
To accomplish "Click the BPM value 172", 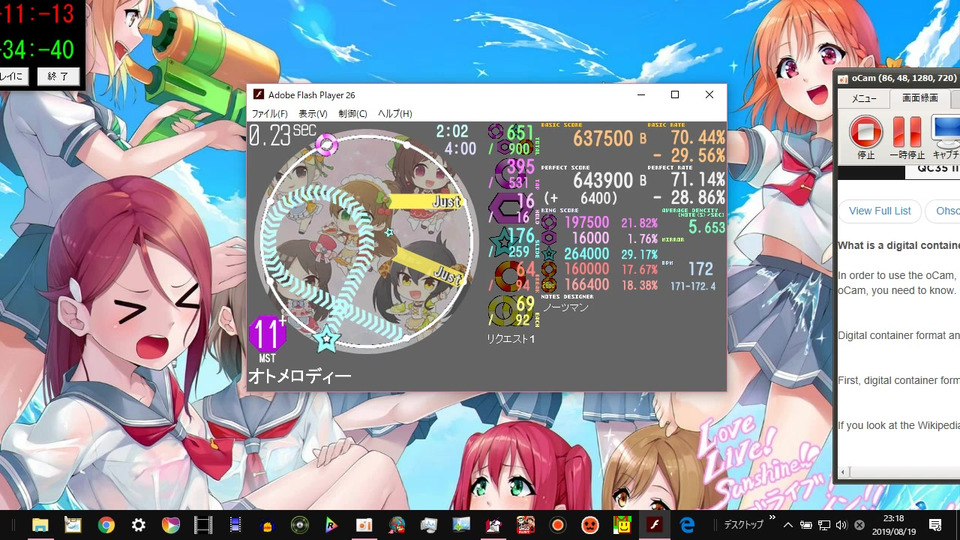I will tap(700, 269).
